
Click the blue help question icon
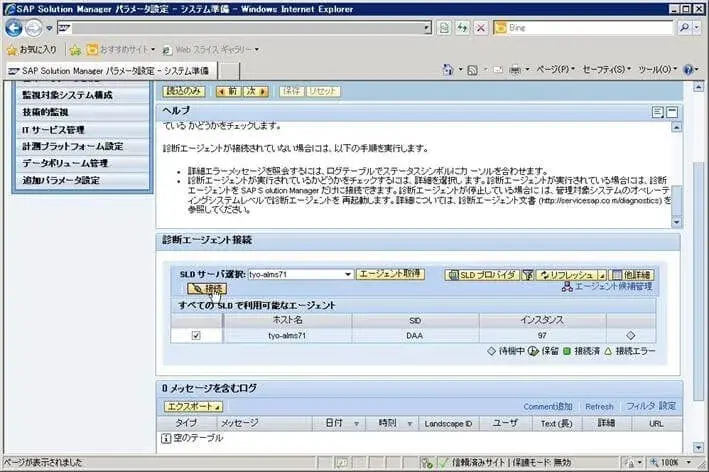point(688,70)
